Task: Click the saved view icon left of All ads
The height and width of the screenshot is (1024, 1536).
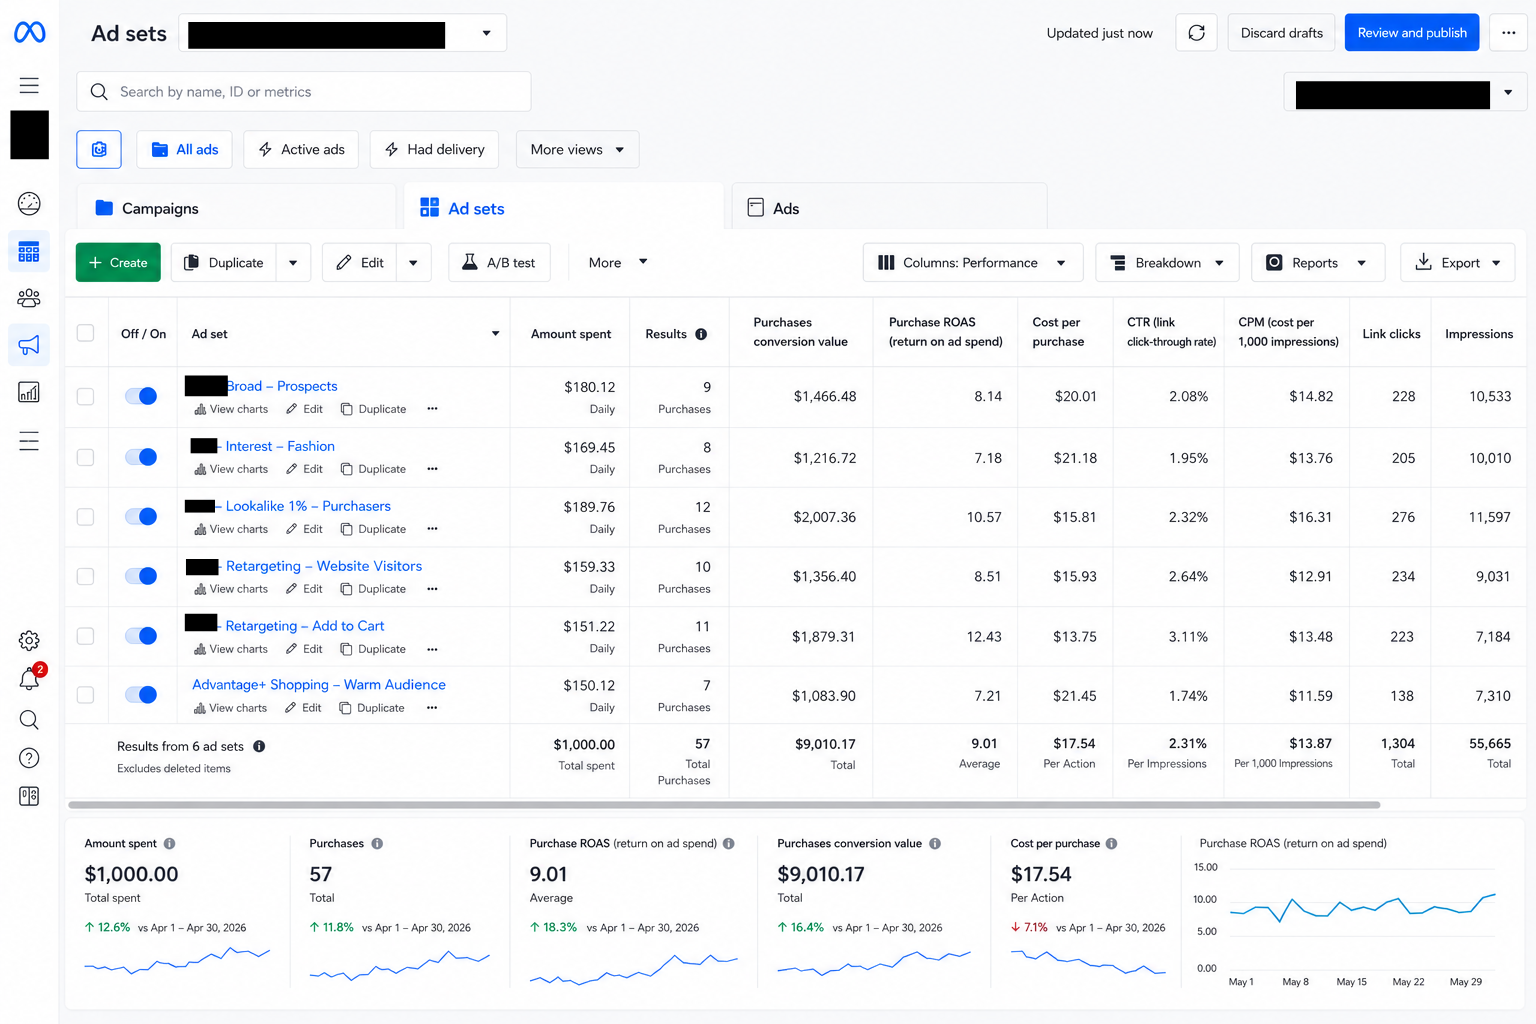Action: (99, 149)
